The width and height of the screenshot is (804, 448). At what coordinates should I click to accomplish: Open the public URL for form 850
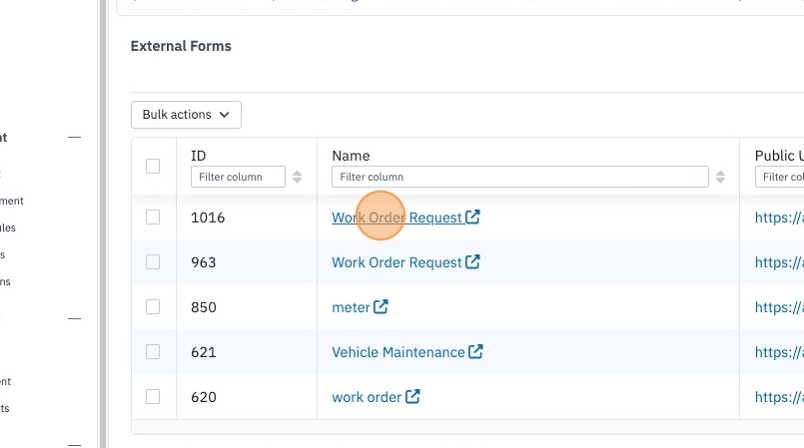tap(779, 308)
